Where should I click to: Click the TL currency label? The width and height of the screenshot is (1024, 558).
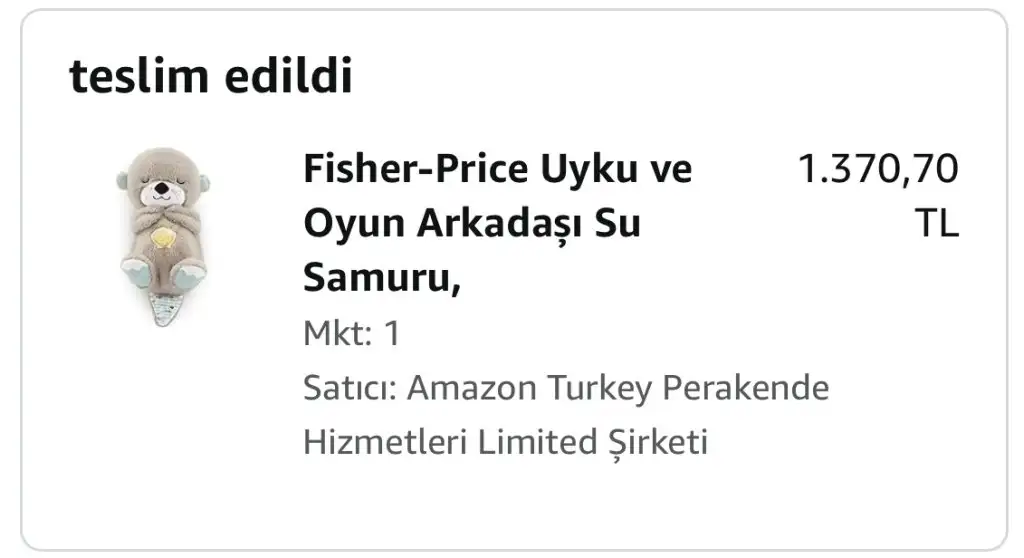point(937,224)
